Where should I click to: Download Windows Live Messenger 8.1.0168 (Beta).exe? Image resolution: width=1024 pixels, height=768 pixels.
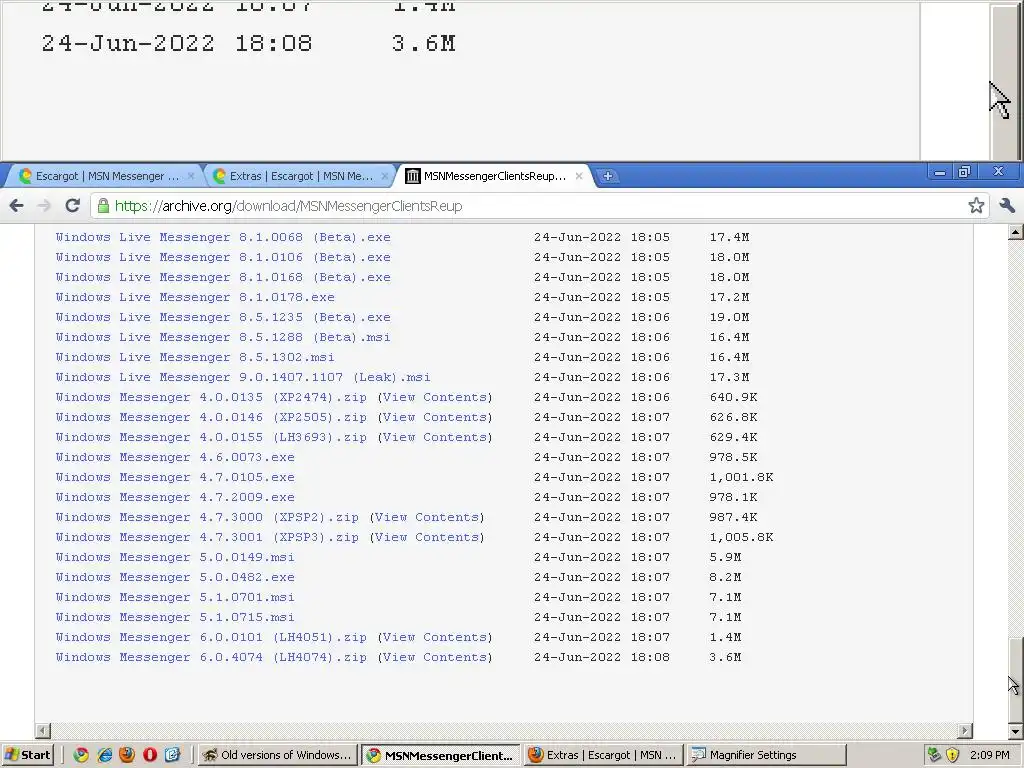click(223, 277)
